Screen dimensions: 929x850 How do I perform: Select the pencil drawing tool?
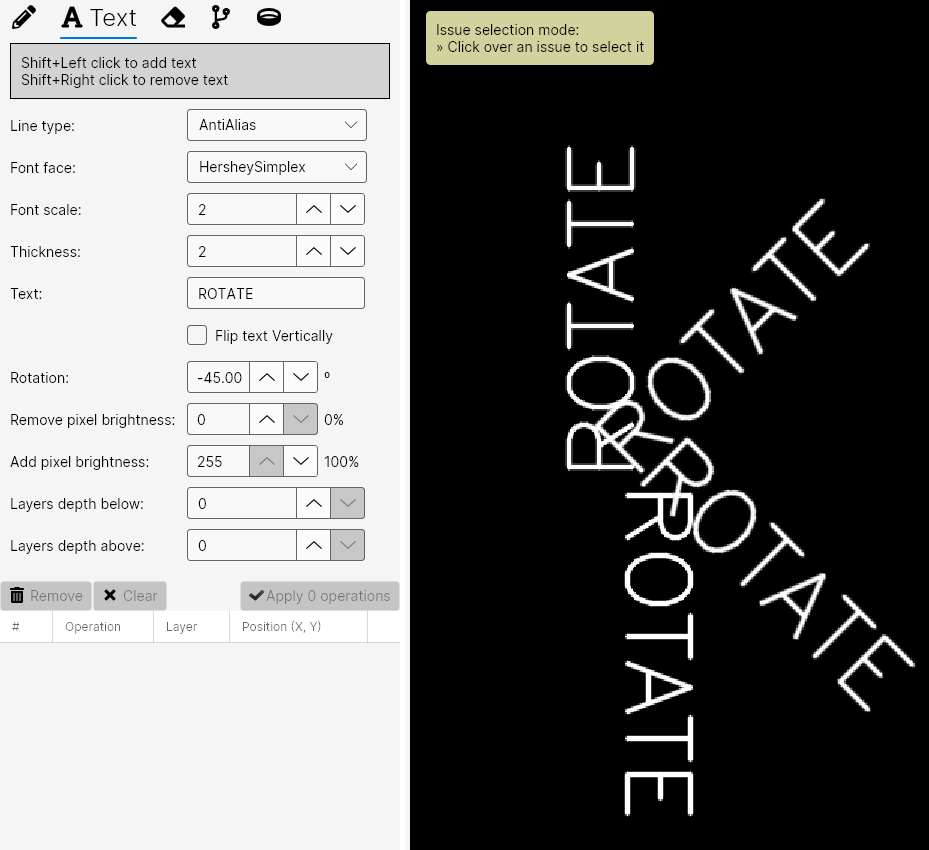coord(23,17)
